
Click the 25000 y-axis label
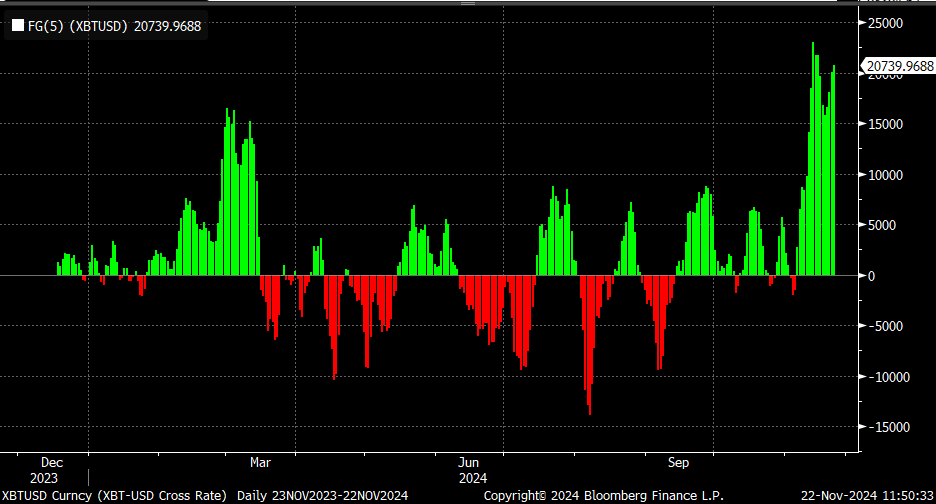[x=885, y=23]
